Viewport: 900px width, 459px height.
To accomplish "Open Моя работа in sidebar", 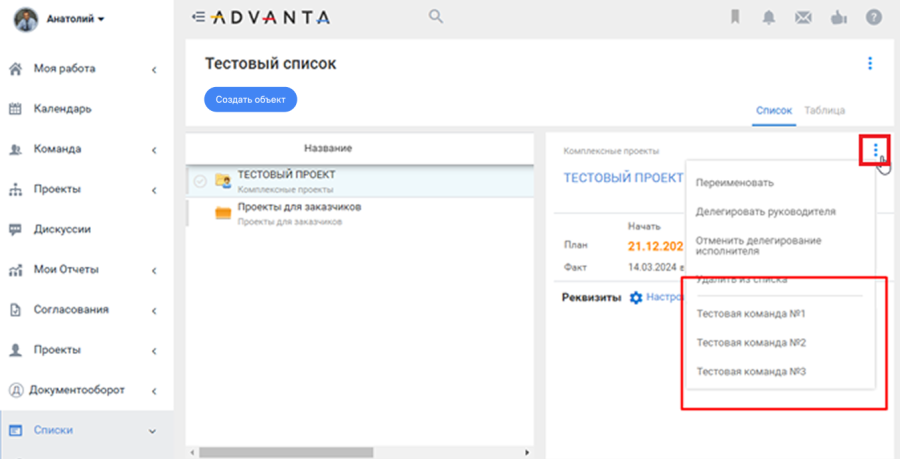I will click(x=64, y=69).
